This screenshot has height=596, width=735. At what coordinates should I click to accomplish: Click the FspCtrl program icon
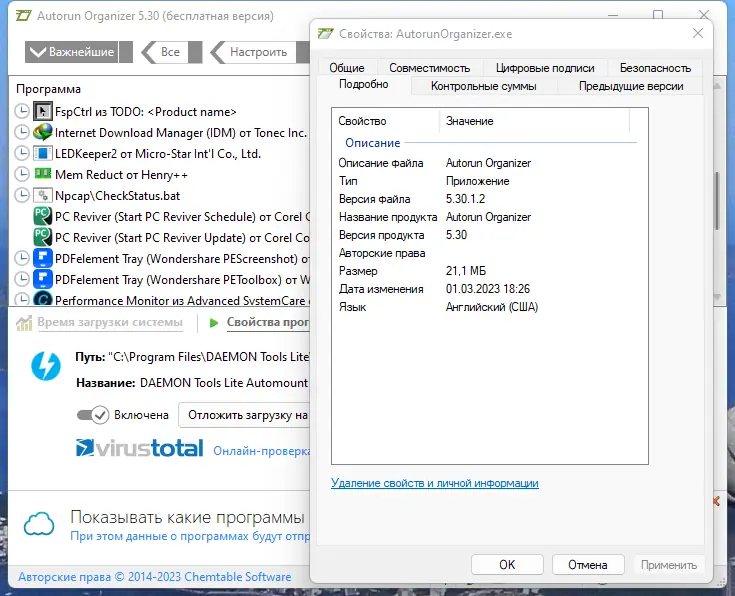point(43,112)
